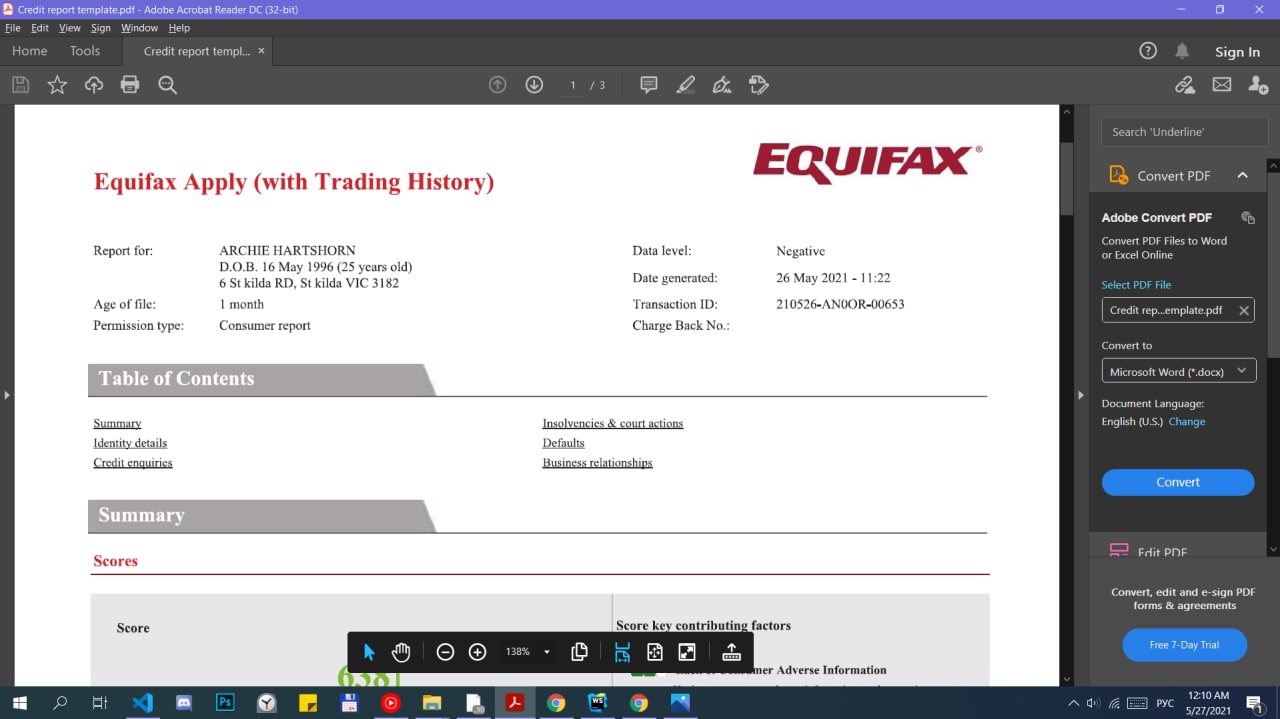Go to next page arrow

pyautogui.click(x=534, y=85)
